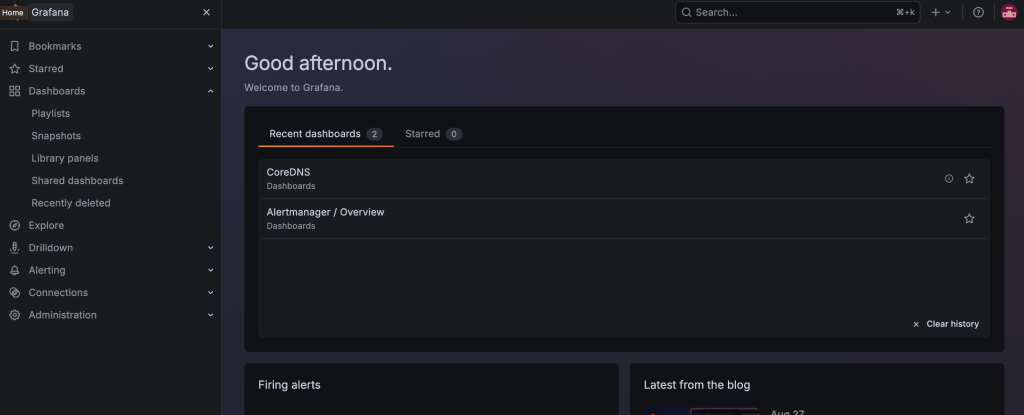Viewport: 1024px width, 415px height.
Task: Open Shared dashboards in sidebar
Action: point(77,180)
